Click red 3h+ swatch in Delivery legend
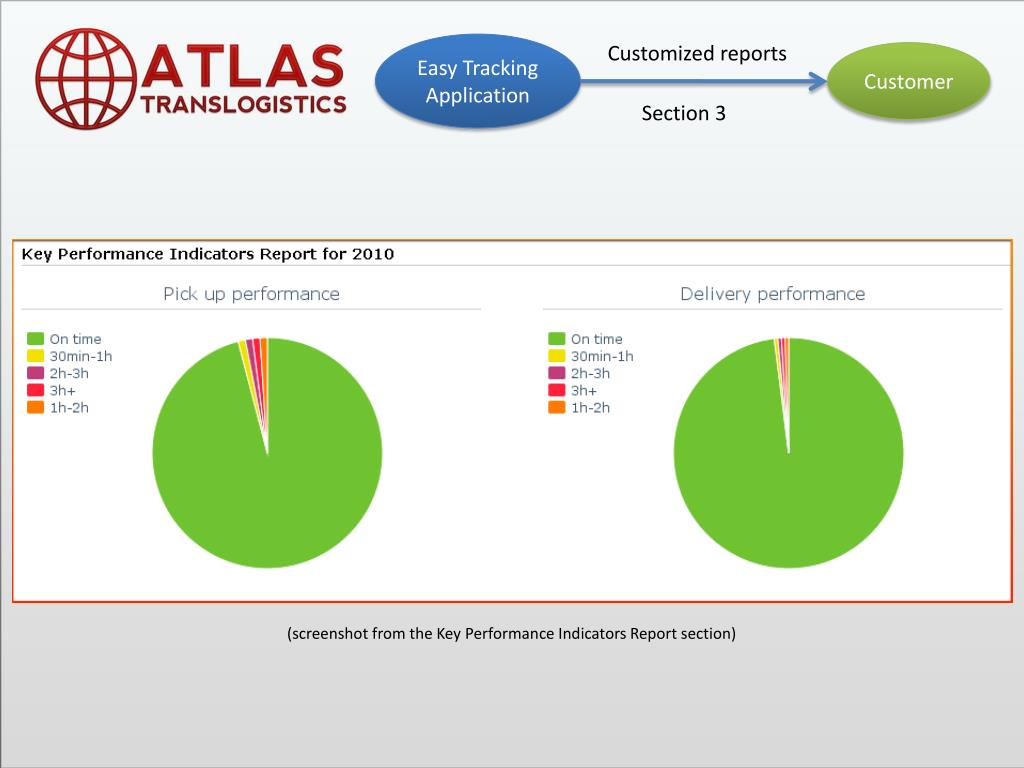Viewport: 1024px width, 768px height. (x=556, y=390)
